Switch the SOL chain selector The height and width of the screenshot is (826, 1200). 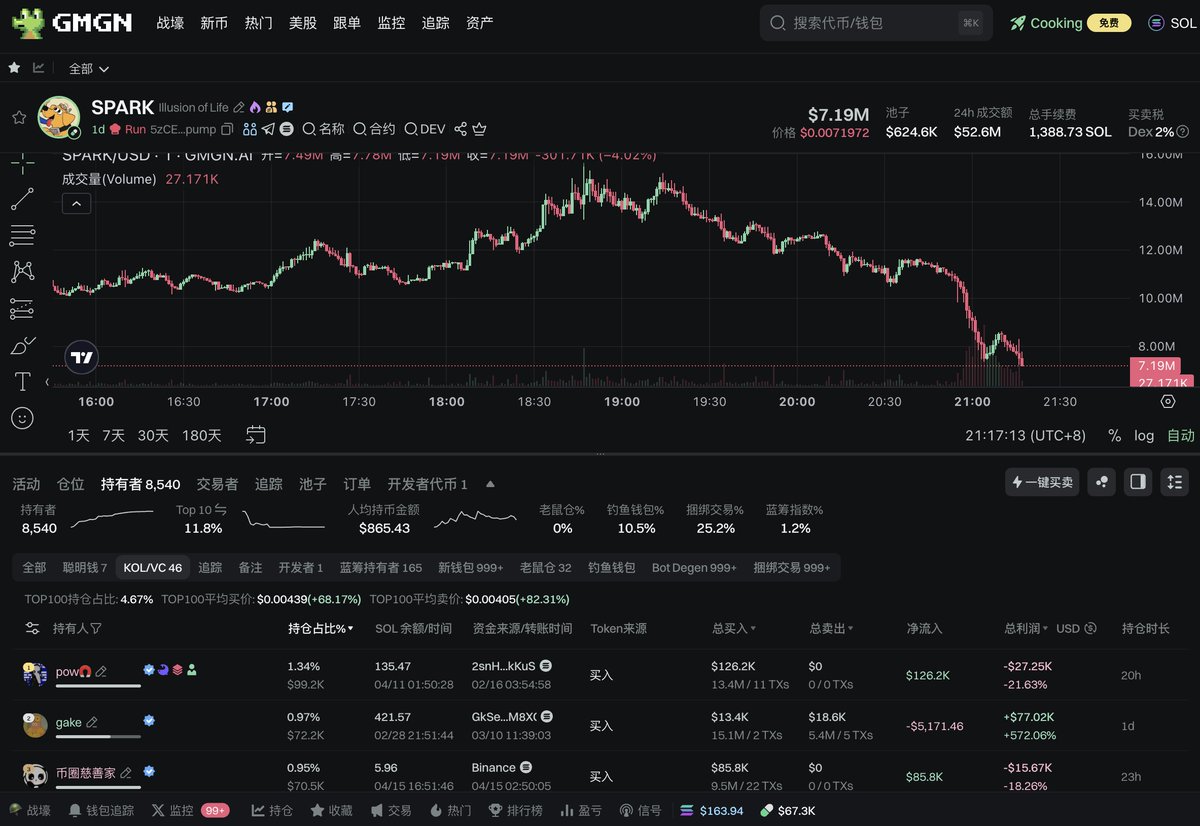pos(1172,22)
